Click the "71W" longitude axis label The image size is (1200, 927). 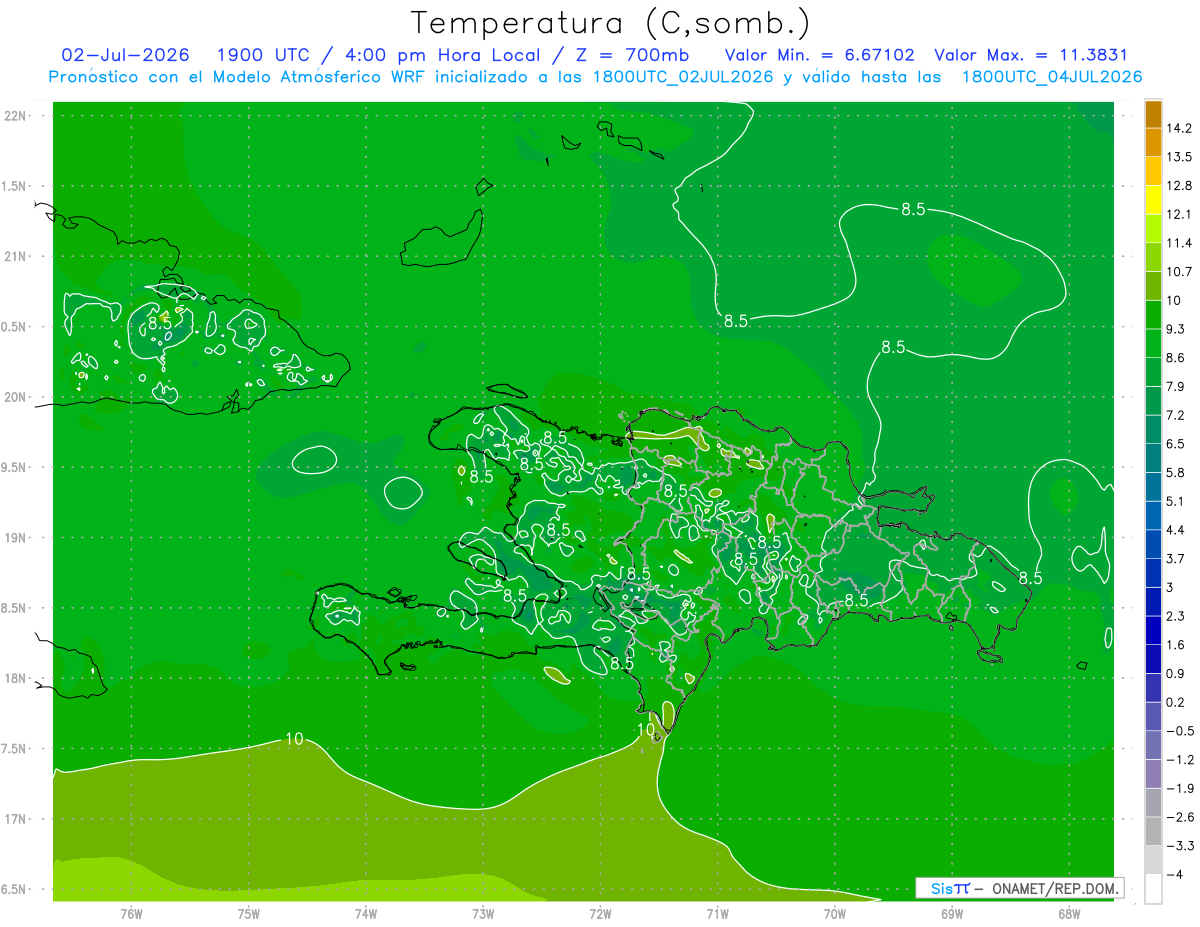(717, 913)
